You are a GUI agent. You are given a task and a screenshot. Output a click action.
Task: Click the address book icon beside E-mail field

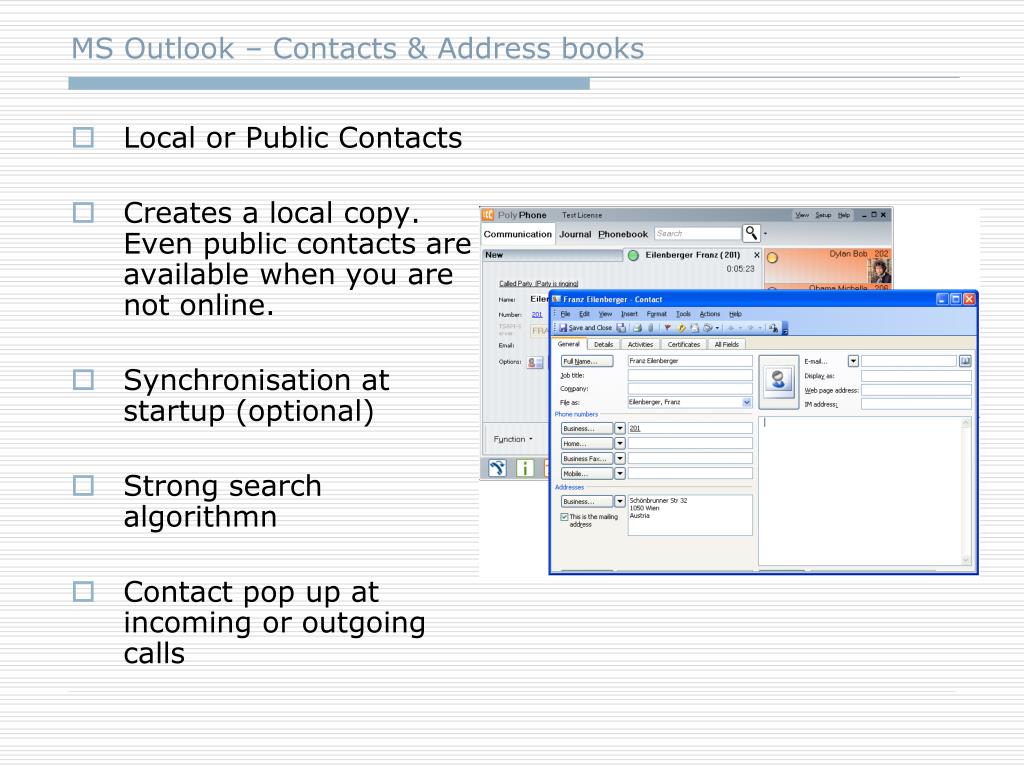[x=965, y=361]
